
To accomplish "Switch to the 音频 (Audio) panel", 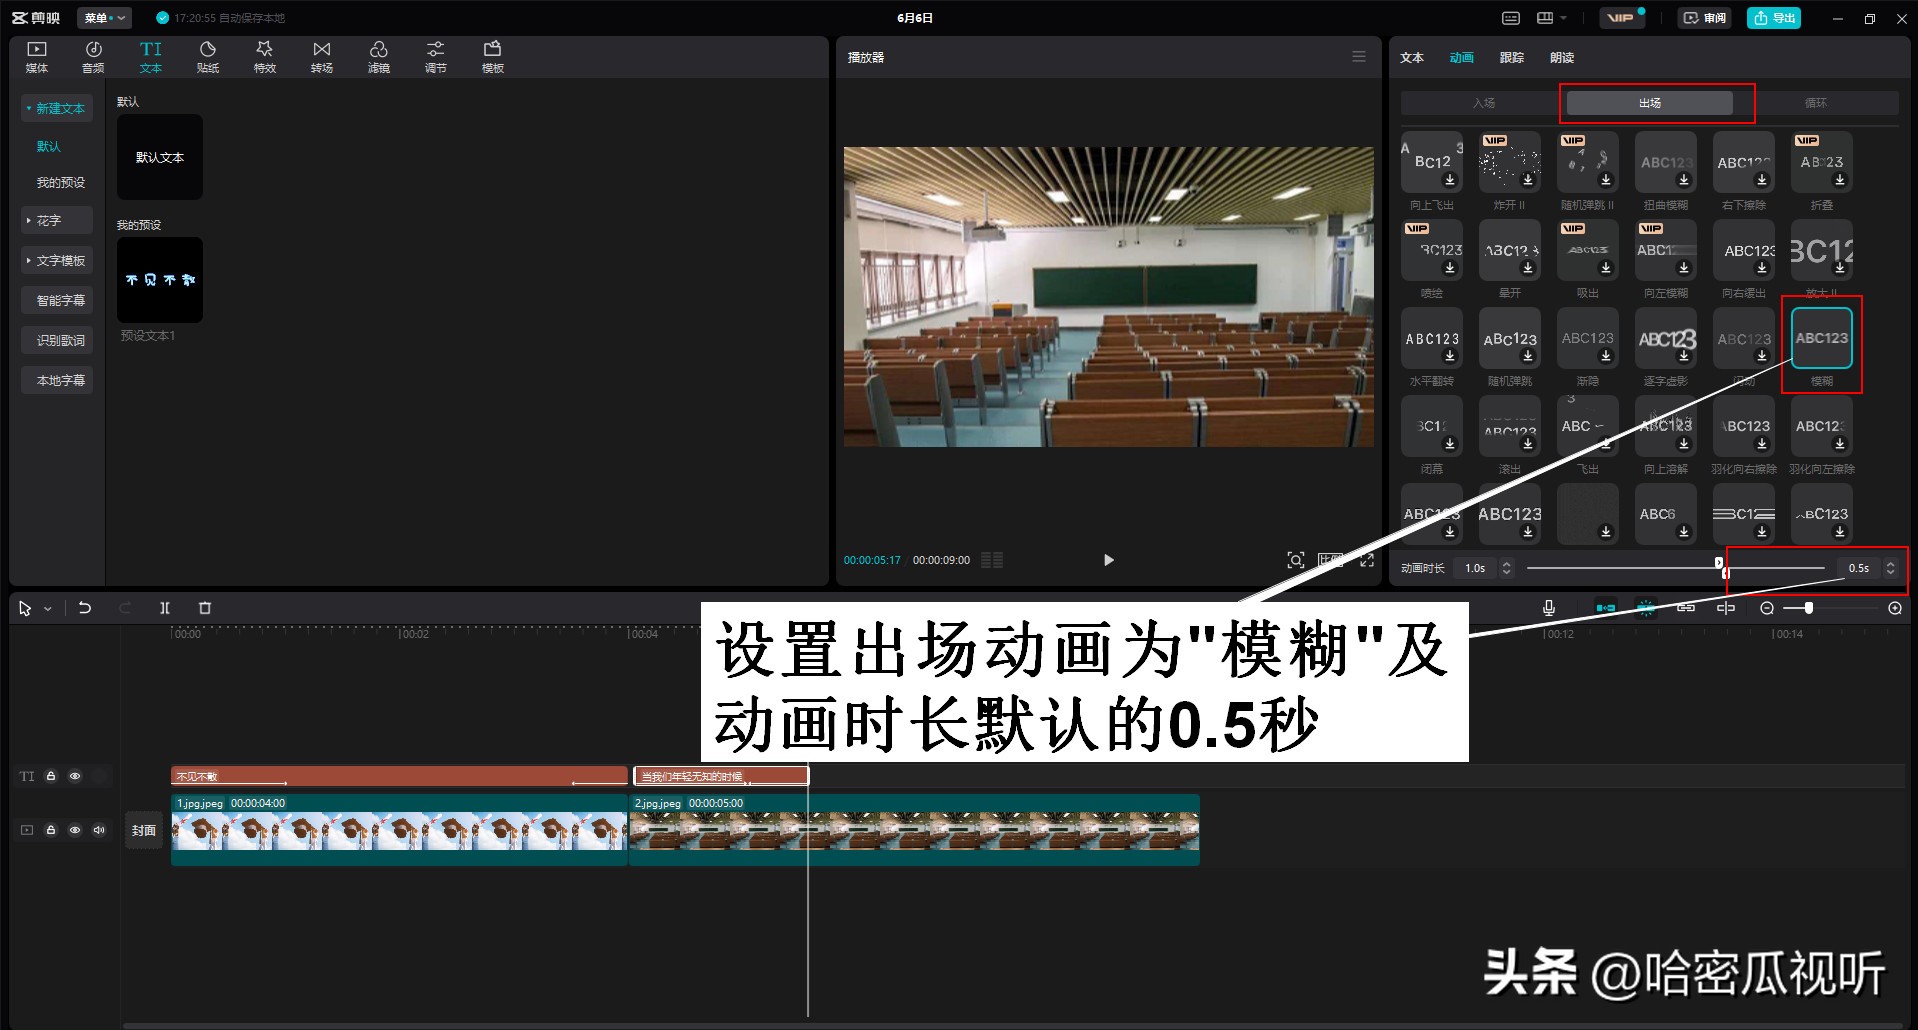I will click(x=93, y=56).
